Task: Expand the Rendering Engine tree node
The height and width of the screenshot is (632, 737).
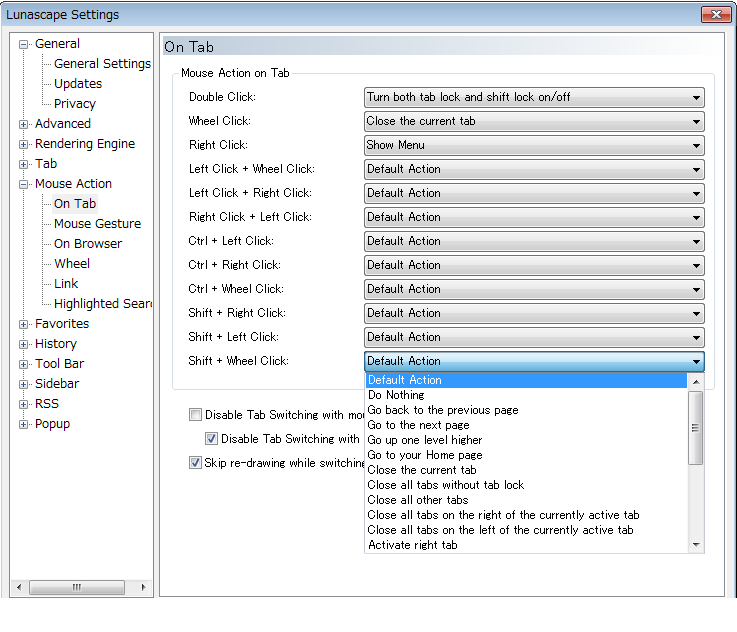Action: (x=23, y=145)
